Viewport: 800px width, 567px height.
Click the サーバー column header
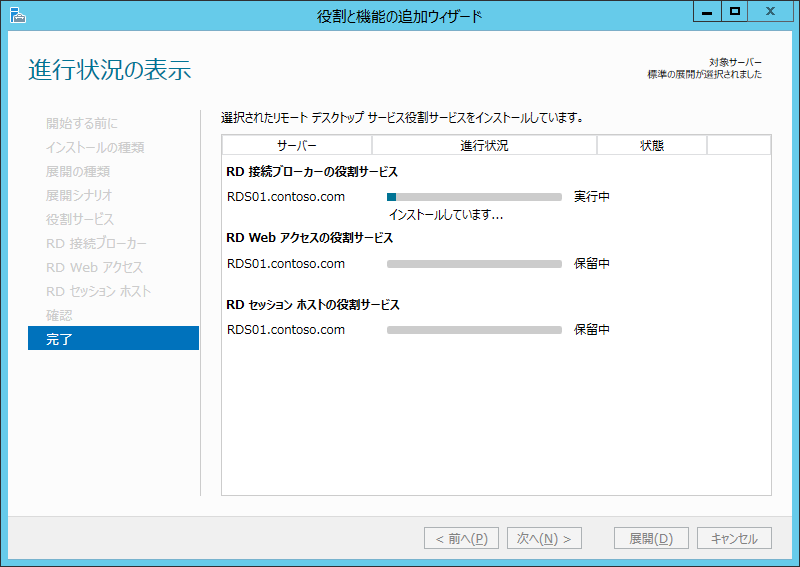[297, 146]
